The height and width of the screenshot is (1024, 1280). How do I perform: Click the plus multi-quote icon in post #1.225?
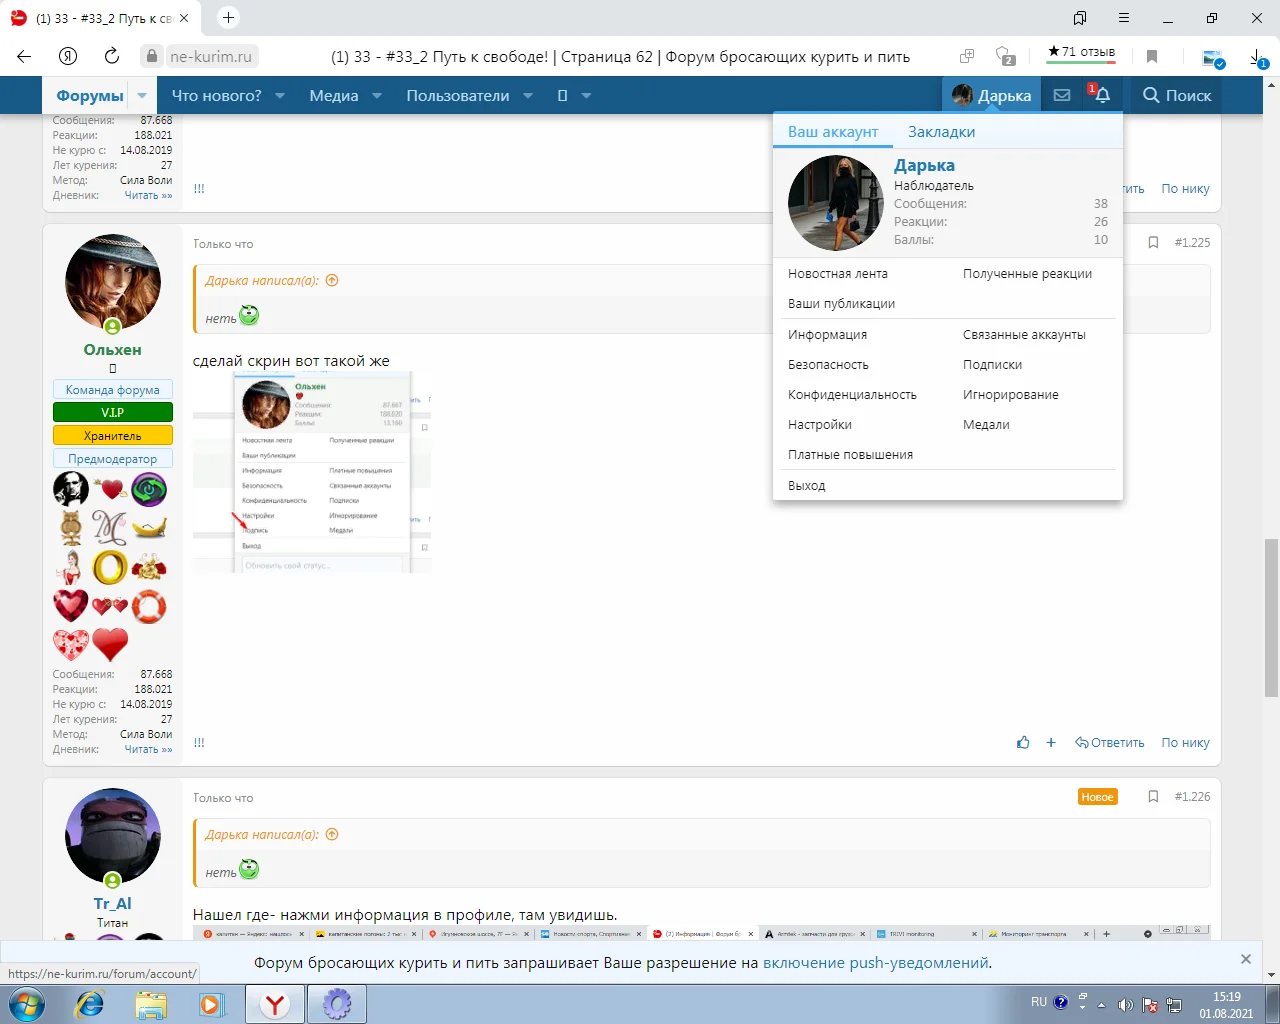coord(1051,743)
